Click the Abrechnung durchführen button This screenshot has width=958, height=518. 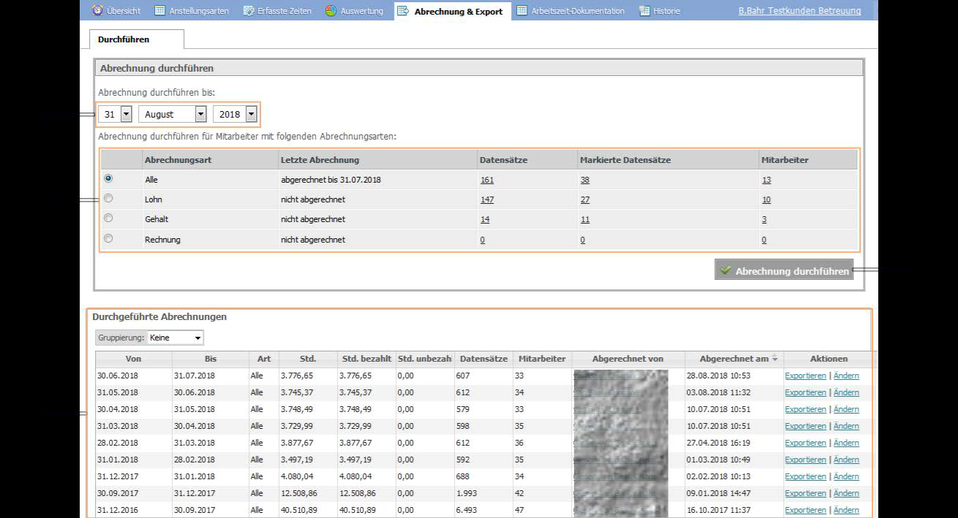coord(784,270)
